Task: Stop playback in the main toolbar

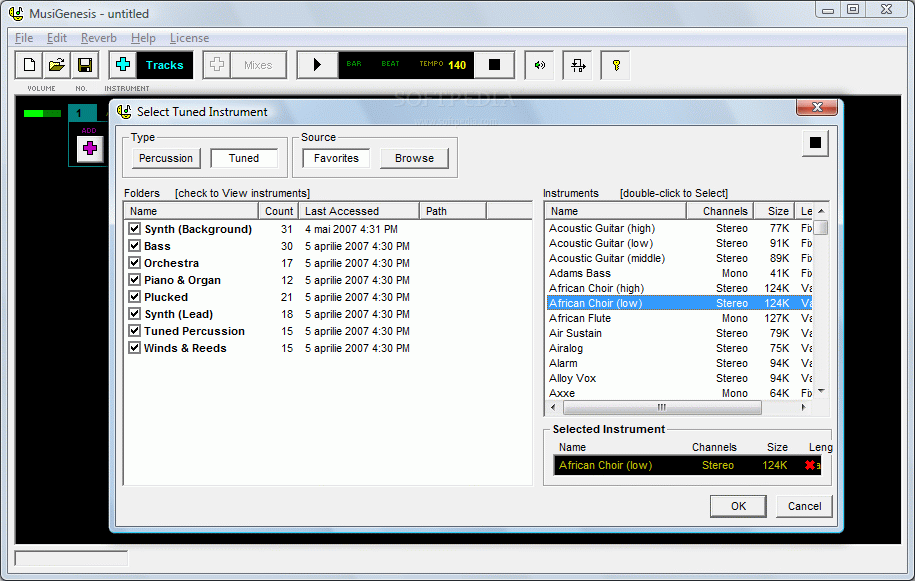Action: click(494, 65)
